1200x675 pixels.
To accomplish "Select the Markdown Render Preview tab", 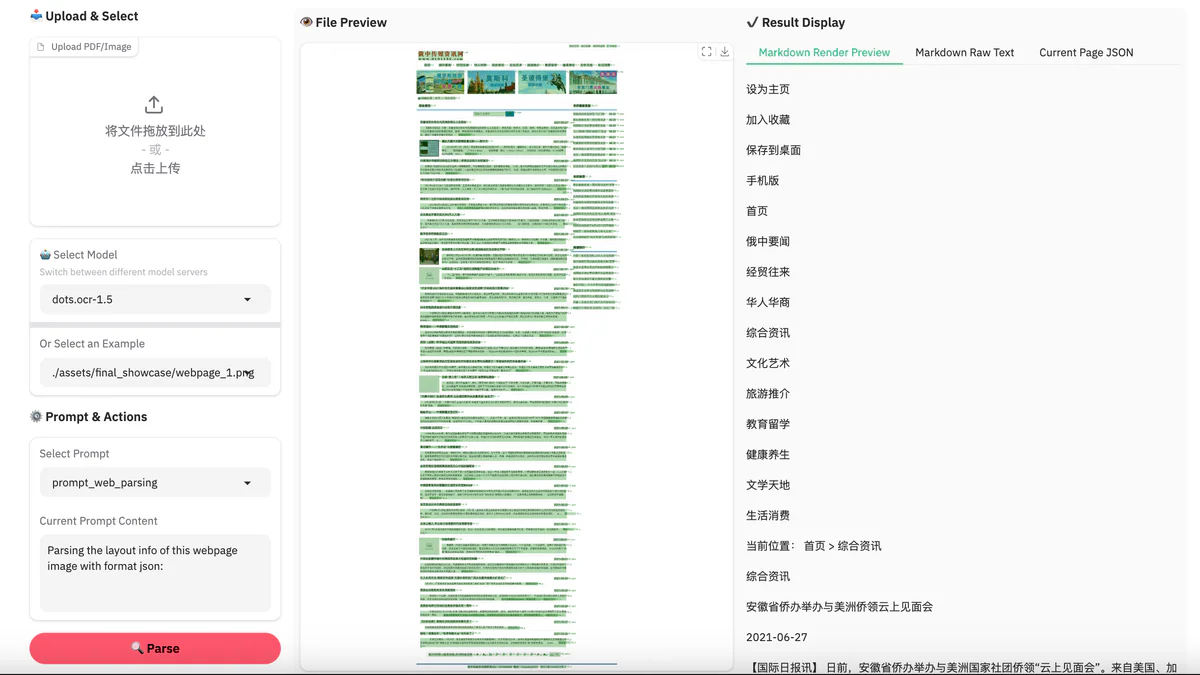I will tap(824, 52).
